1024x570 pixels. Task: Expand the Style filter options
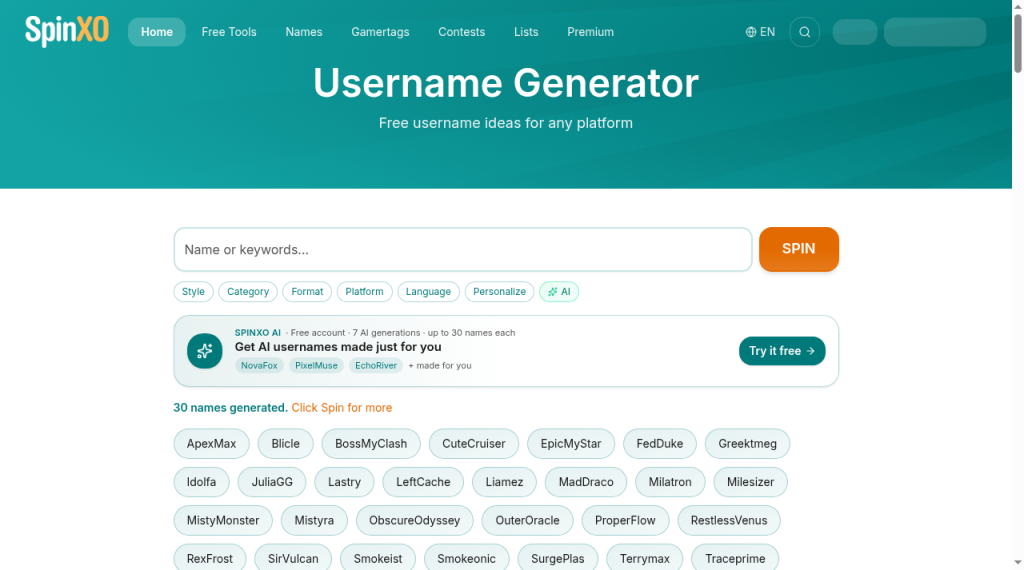tap(193, 292)
